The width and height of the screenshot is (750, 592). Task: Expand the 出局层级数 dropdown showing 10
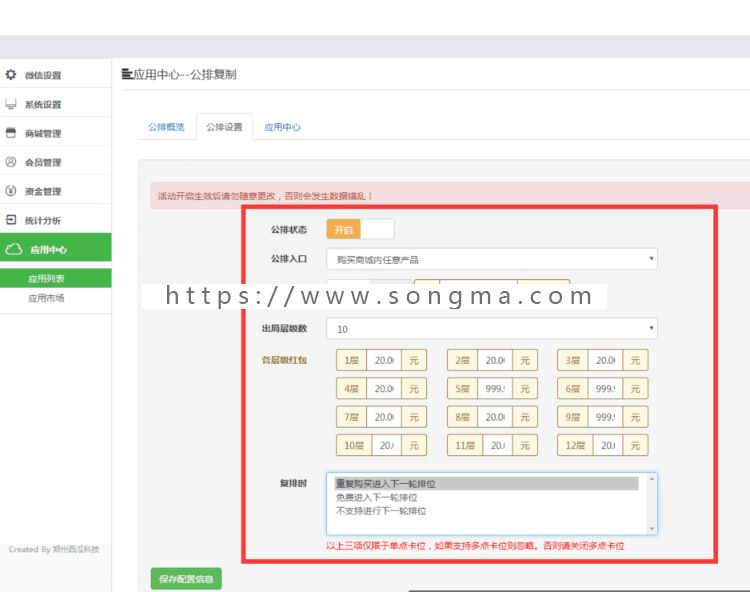pyautogui.click(x=492, y=329)
